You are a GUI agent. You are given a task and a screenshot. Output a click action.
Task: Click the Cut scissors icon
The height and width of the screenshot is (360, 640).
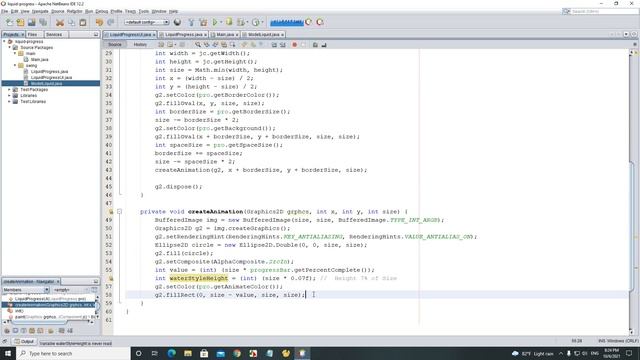(x=60, y=22)
